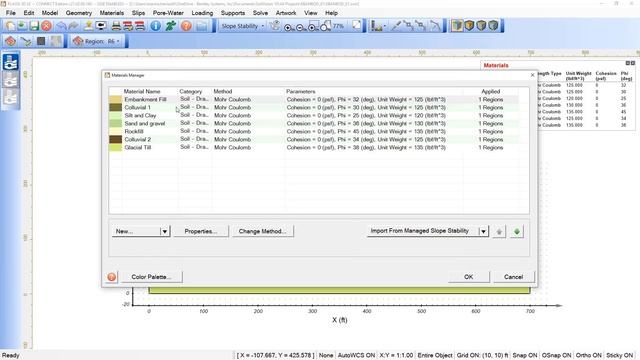Click the monitor display toolbar icon
The width and height of the screenshot is (640, 360).
point(101,26)
